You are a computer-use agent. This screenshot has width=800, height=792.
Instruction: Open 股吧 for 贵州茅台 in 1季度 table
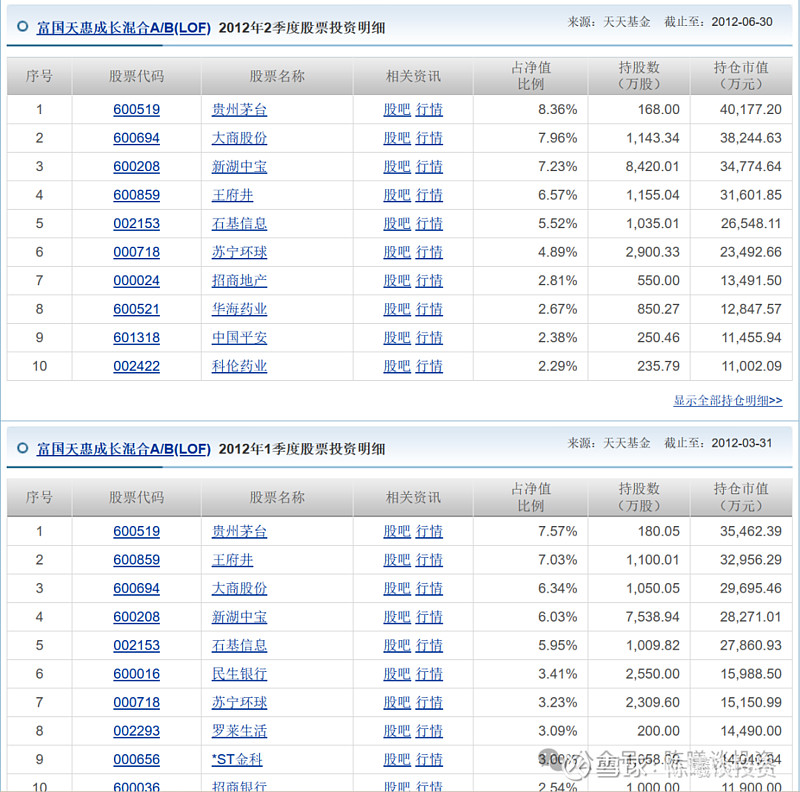(397, 532)
